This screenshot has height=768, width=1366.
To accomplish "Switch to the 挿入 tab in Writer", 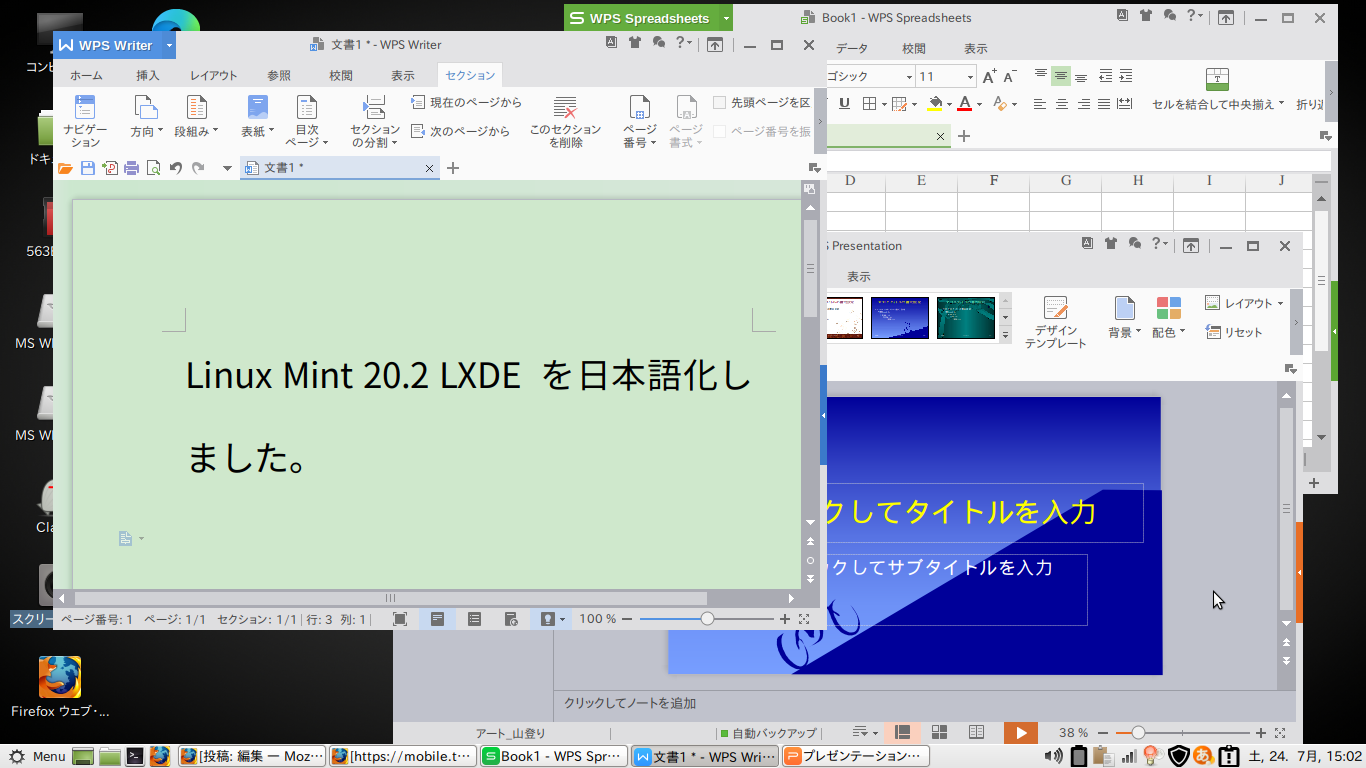I will click(x=148, y=75).
